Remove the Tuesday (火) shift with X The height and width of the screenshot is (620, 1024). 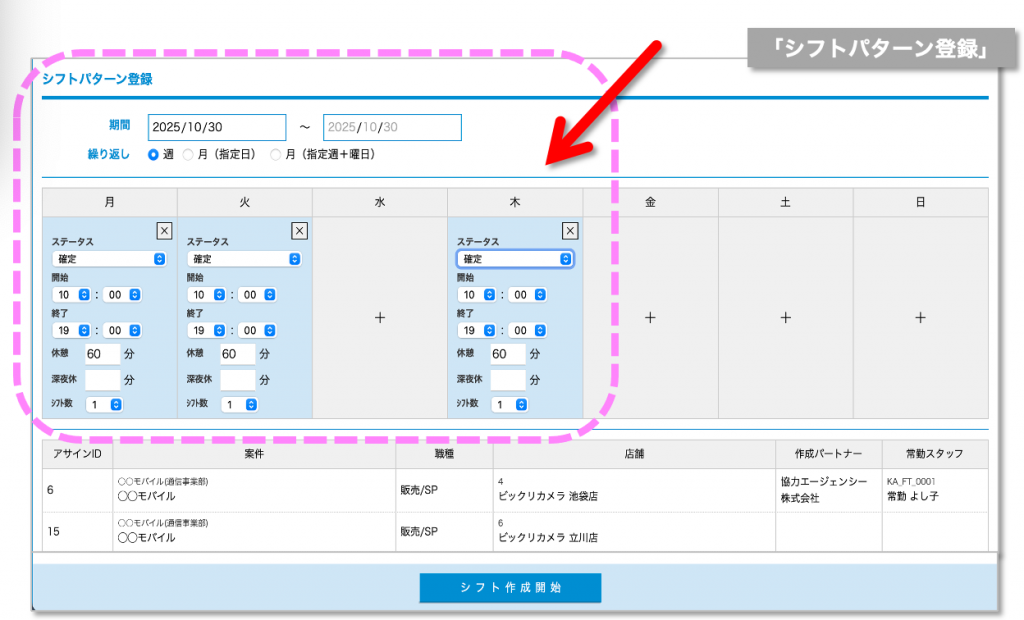(299, 231)
